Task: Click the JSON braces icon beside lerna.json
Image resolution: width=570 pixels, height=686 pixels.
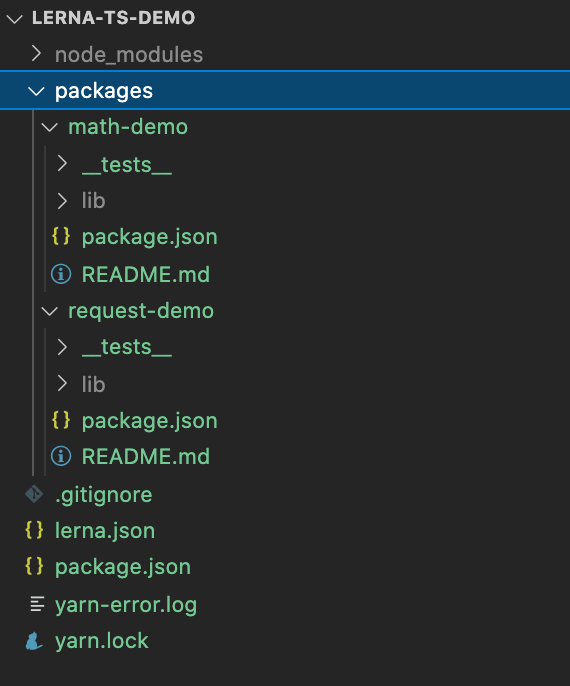Action: (x=34, y=530)
